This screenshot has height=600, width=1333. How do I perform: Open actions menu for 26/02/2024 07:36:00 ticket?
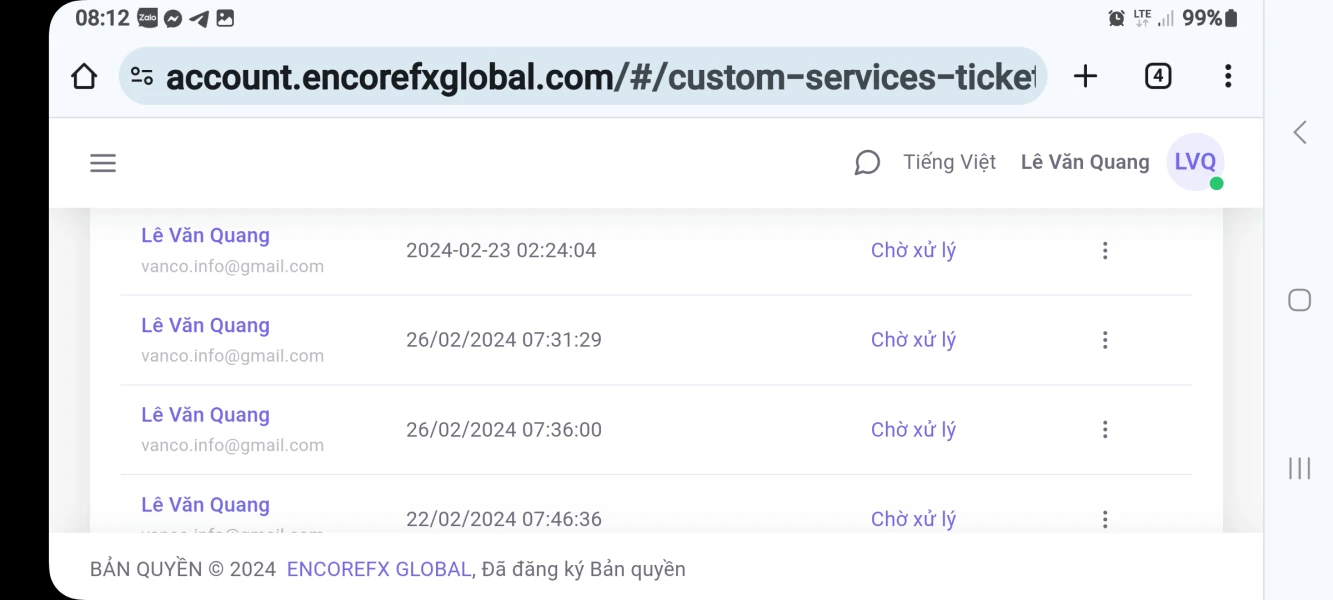click(x=1105, y=430)
